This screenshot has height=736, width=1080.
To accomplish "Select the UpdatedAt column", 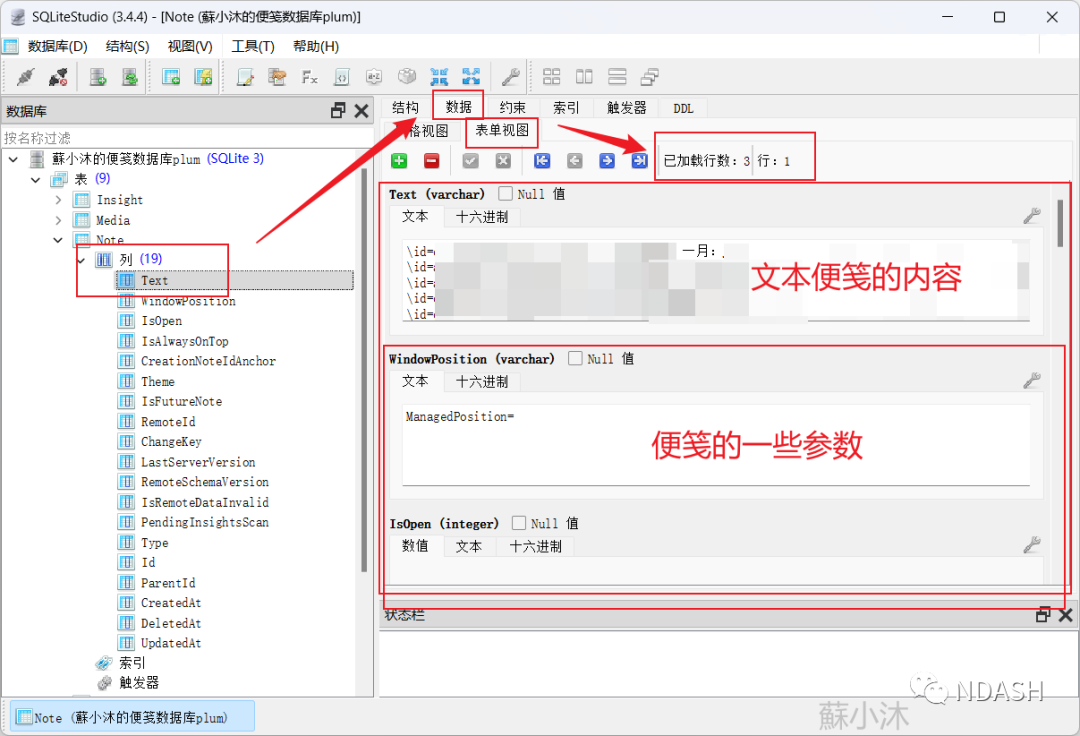I will [171, 643].
